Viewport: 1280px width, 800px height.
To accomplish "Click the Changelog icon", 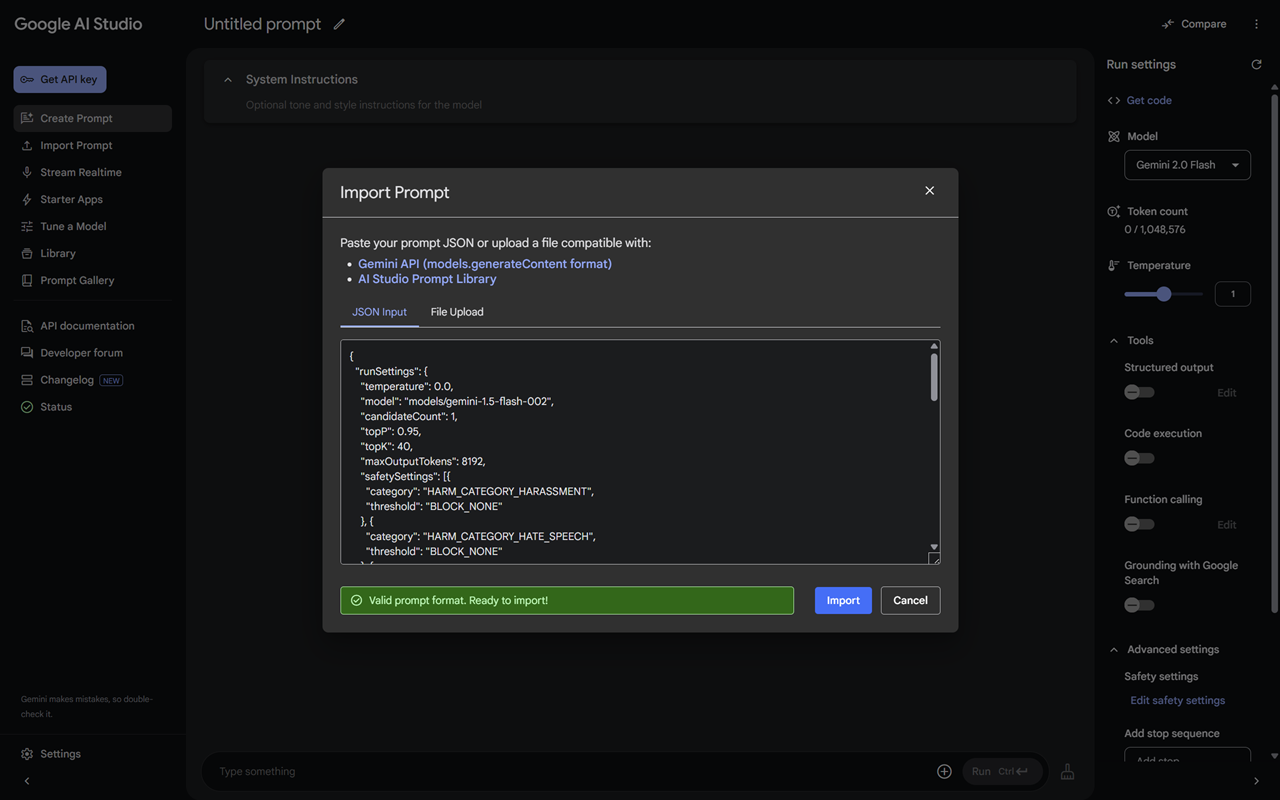I will tap(27, 380).
